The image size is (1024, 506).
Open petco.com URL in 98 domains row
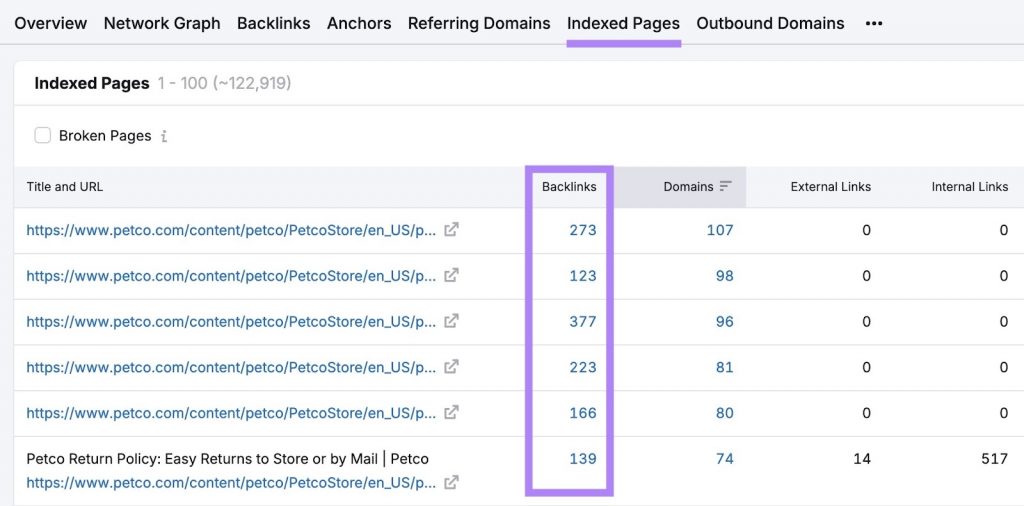coord(231,276)
